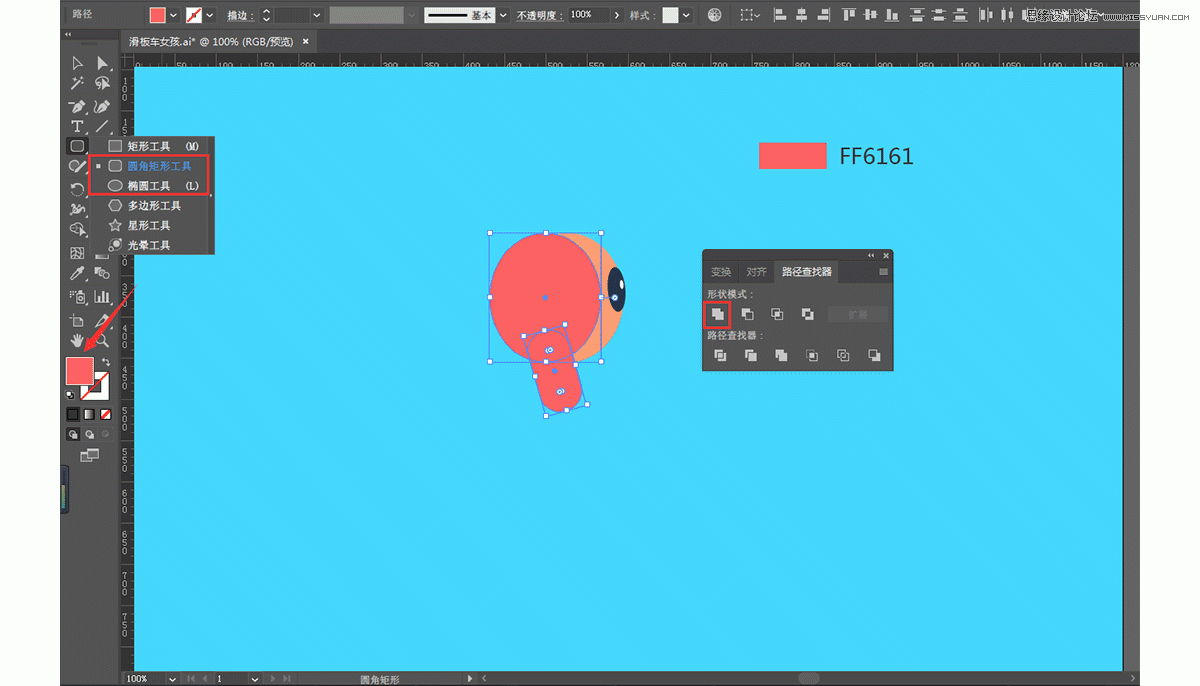Expand the stroke weight dropdown

[x=317, y=15]
